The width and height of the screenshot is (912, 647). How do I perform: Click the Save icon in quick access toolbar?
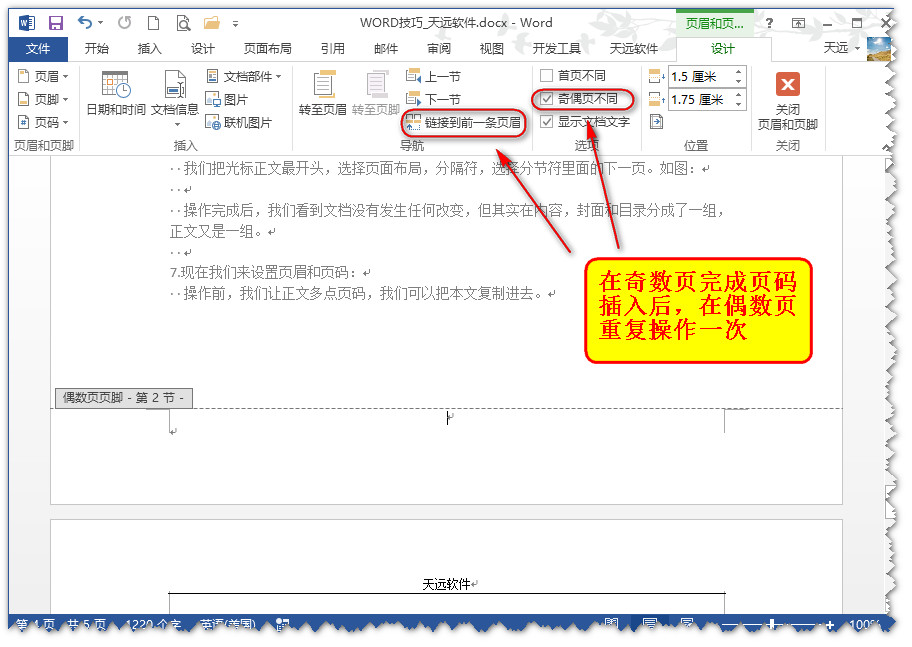[x=56, y=22]
